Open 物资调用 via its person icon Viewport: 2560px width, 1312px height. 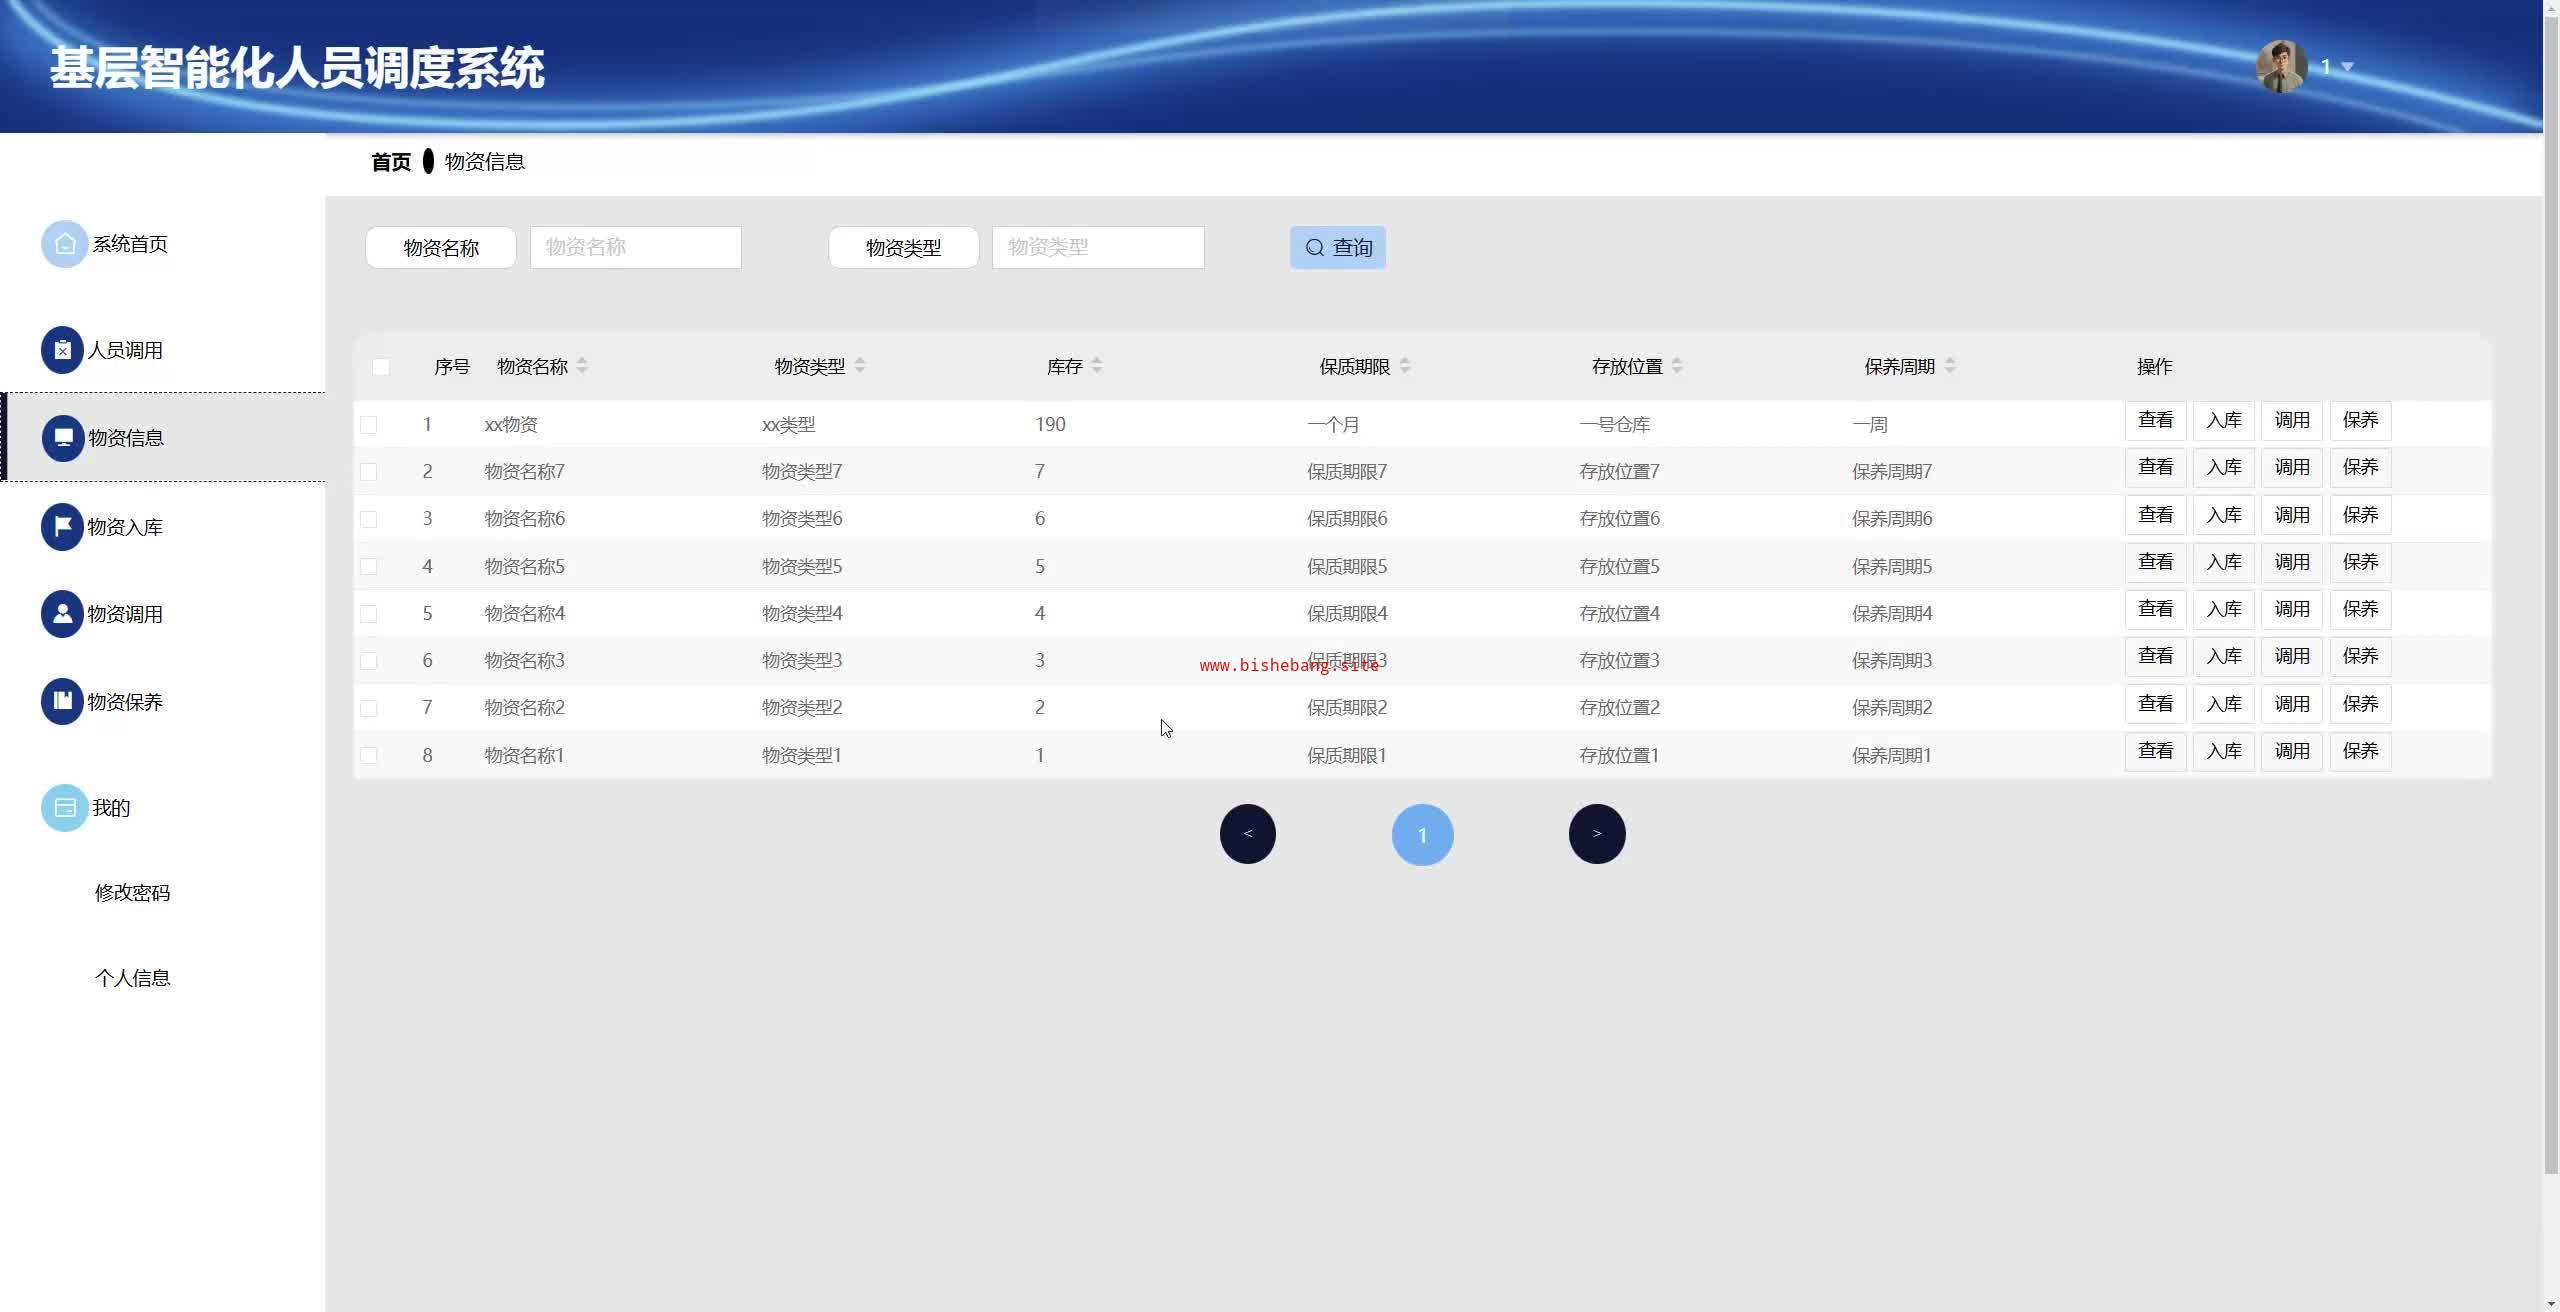62,614
